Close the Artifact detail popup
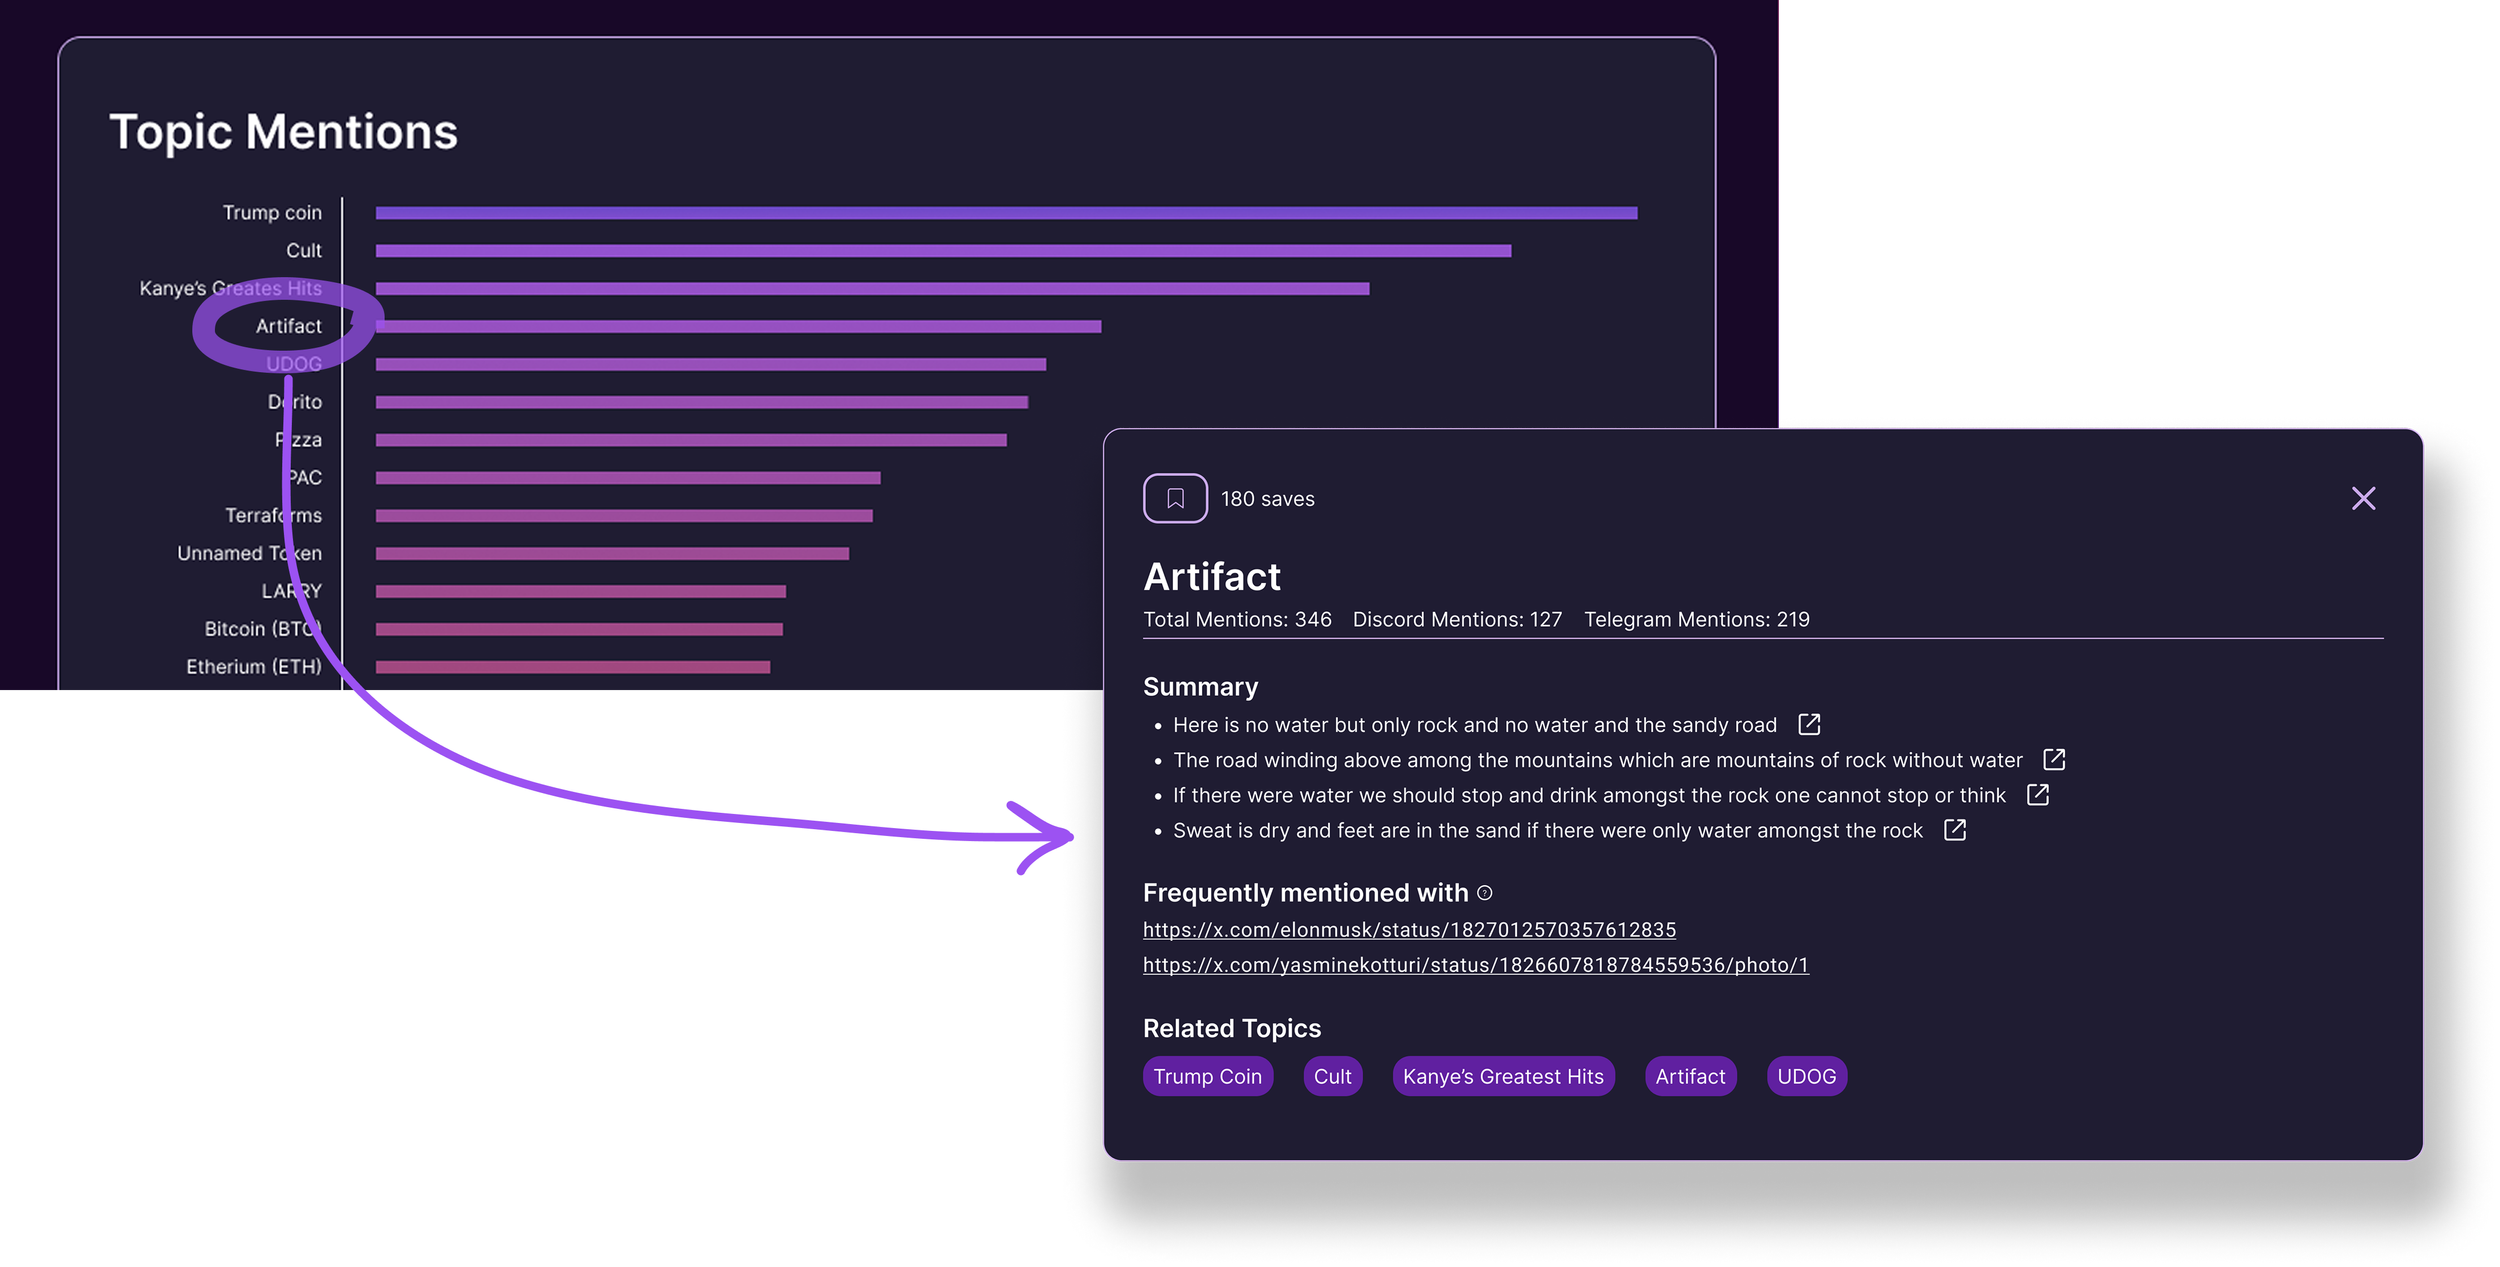 2362,498
